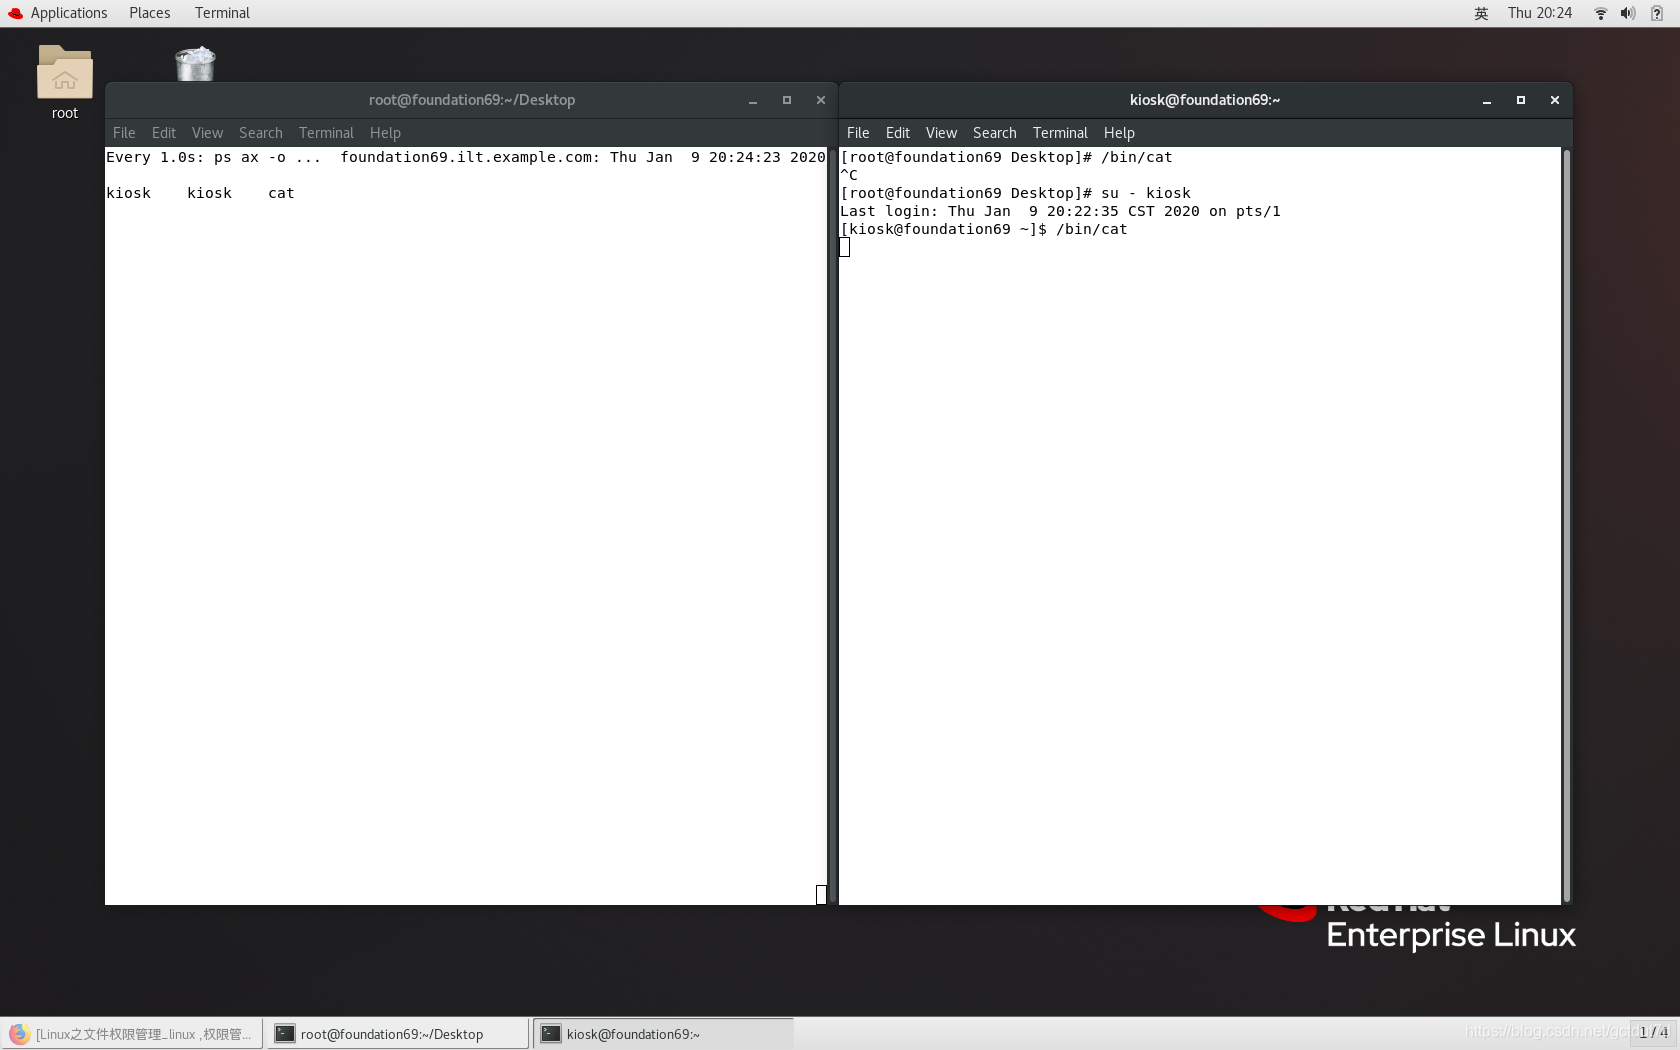Maximize the kiosk@foundation69 terminal window
The height and width of the screenshot is (1050, 1680).
pyautogui.click(x=1521, y=100)
